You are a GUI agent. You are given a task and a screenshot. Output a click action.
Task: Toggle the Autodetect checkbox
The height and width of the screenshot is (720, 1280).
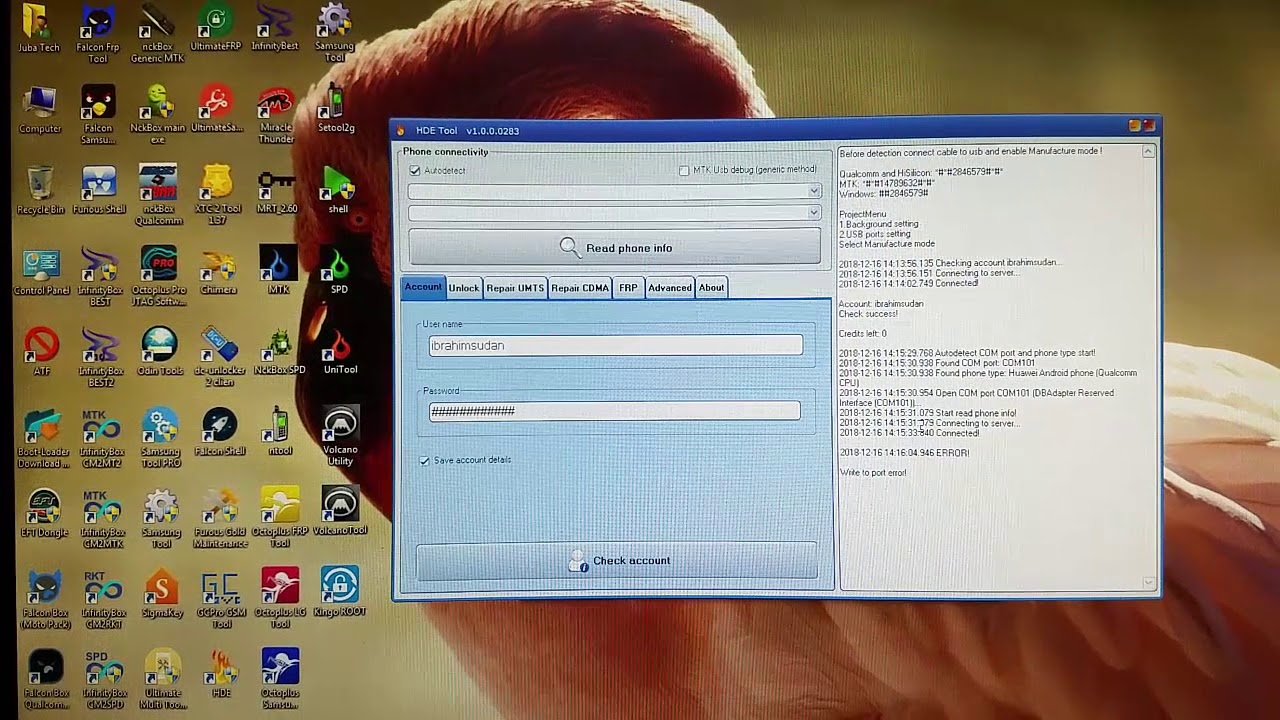coord(415,171)
